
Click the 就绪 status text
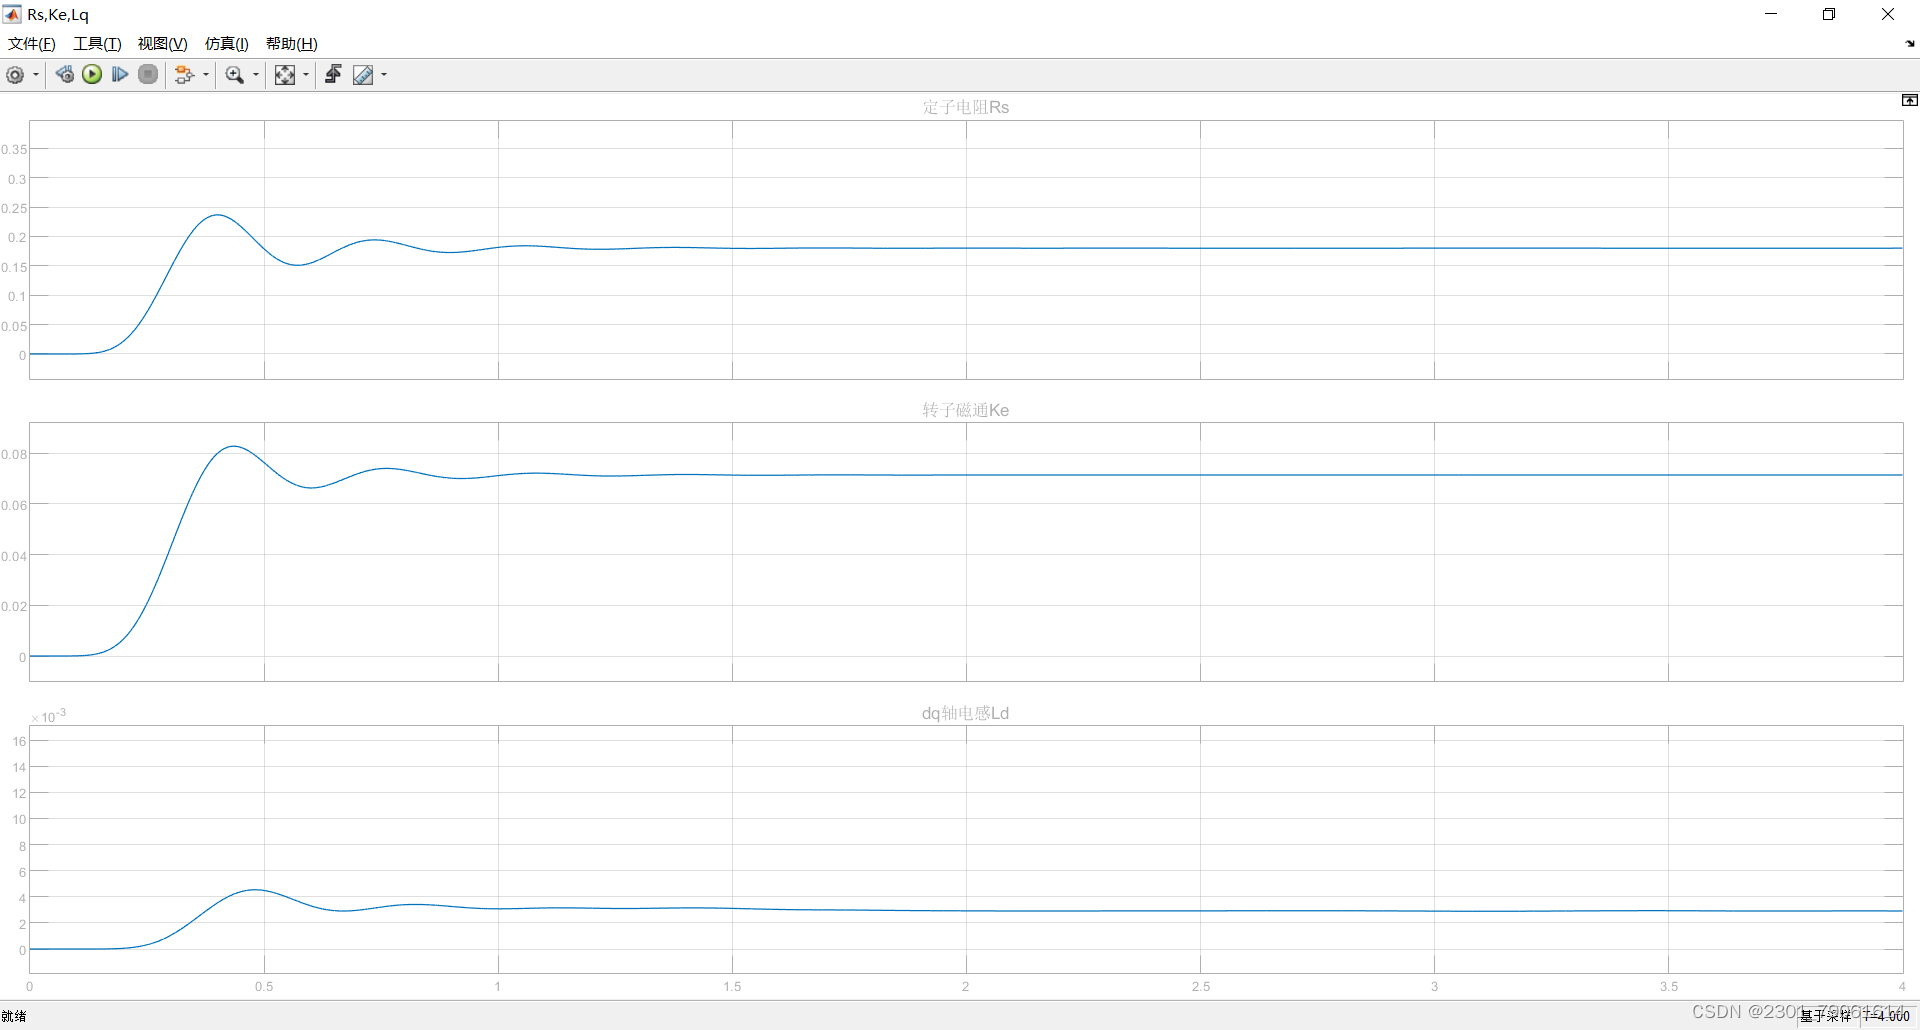pos(14,1016)
